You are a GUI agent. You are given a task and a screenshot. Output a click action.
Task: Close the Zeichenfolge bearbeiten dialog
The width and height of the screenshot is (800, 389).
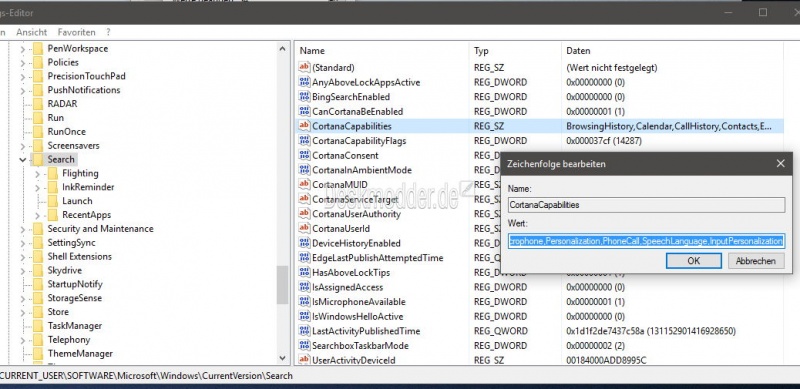[780, 164]
